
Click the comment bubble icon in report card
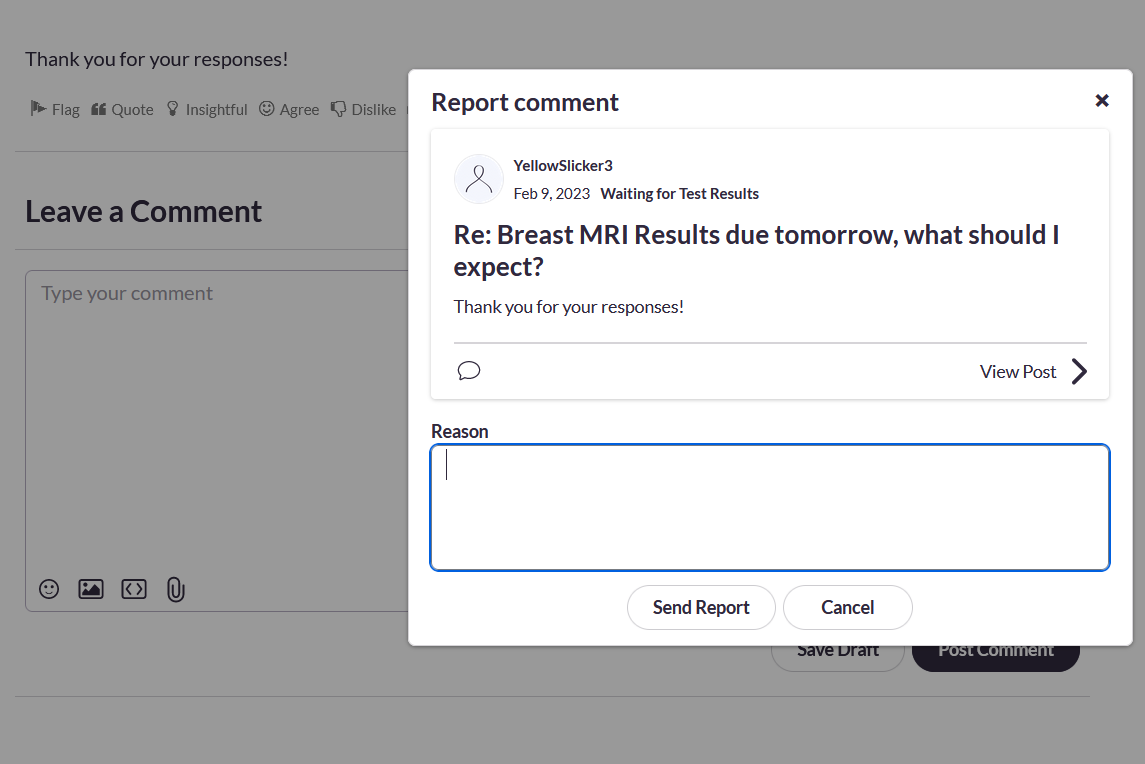469,371
